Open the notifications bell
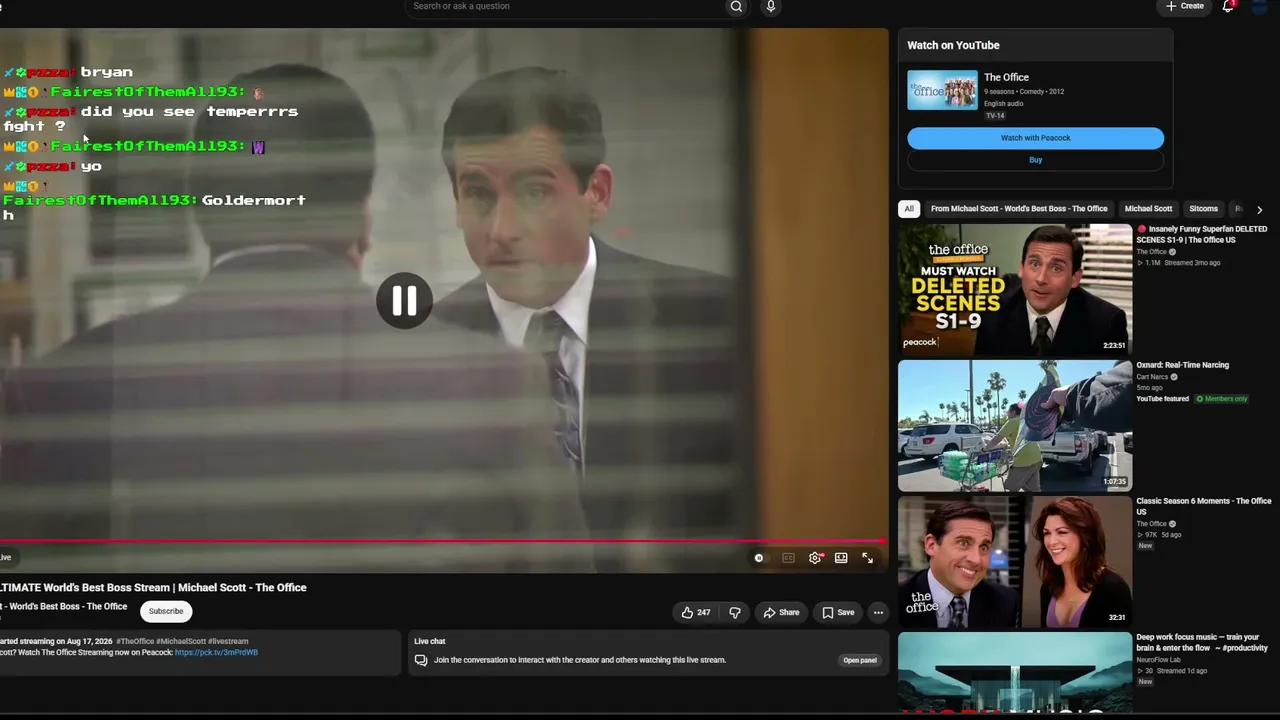Image resolution: width=1280 pixels, height=720 pixels. (x=1228, y=6)
